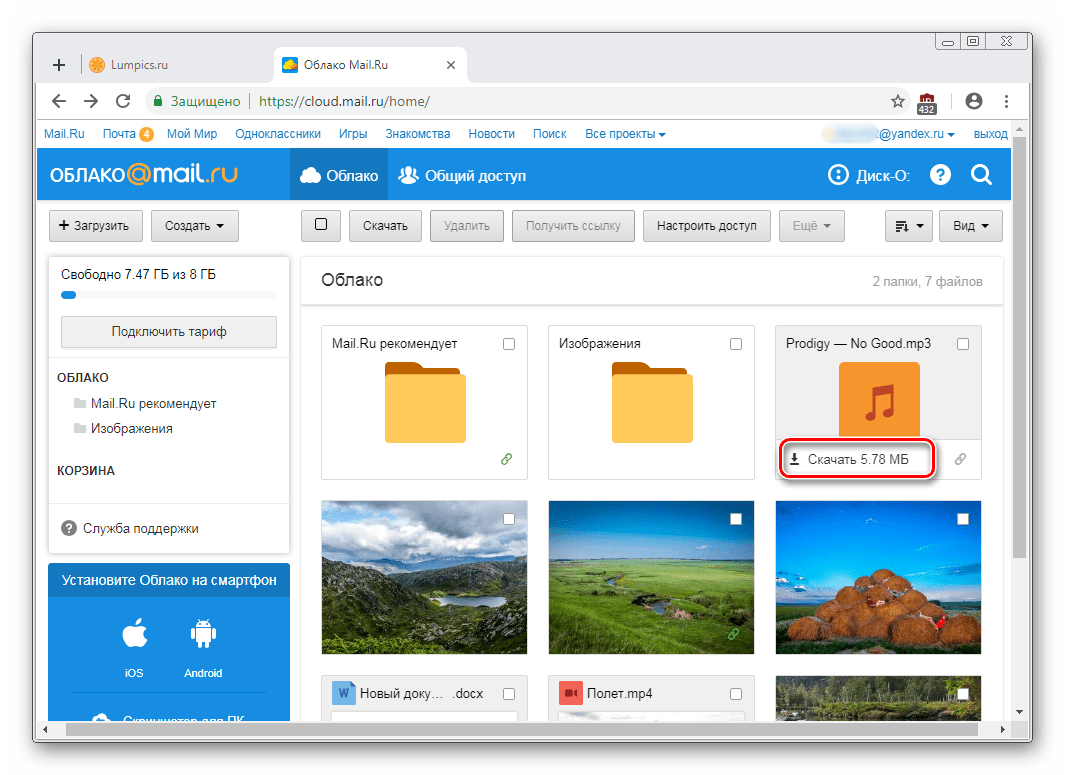Bookmark page with star icon
Image resolution: width=1065 pixels, height=775 pixels.
(x=898, y=101)
